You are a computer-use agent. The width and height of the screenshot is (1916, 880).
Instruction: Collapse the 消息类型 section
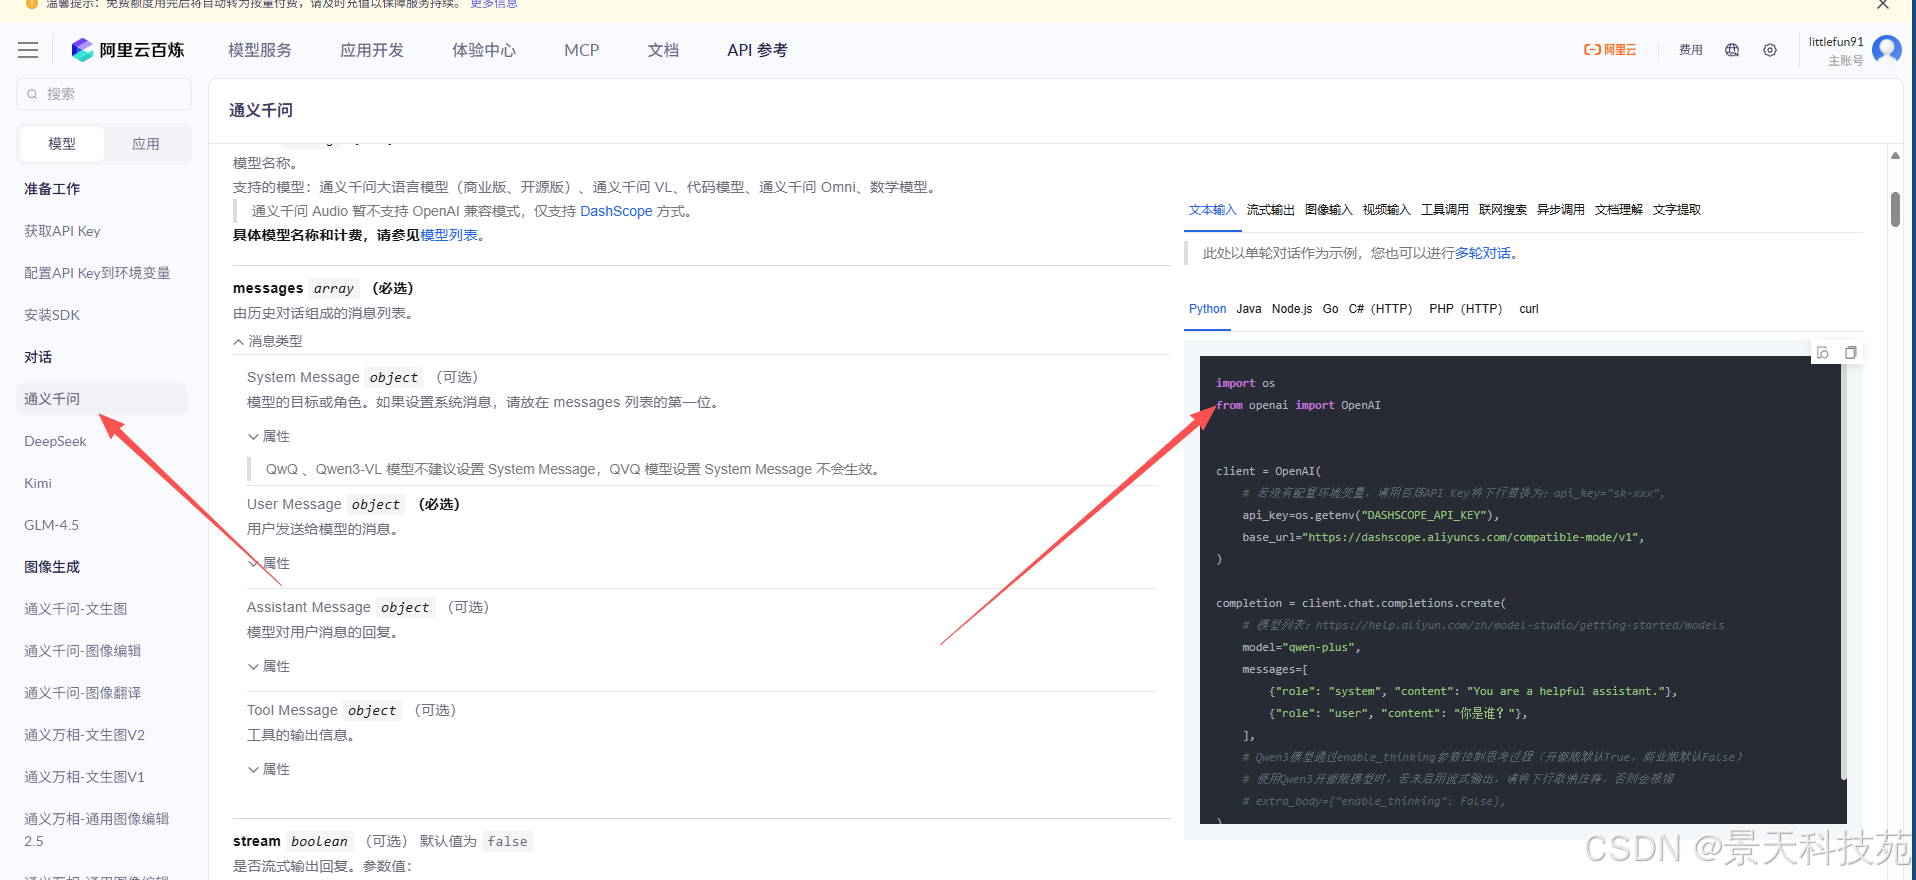tap(268, 341)
